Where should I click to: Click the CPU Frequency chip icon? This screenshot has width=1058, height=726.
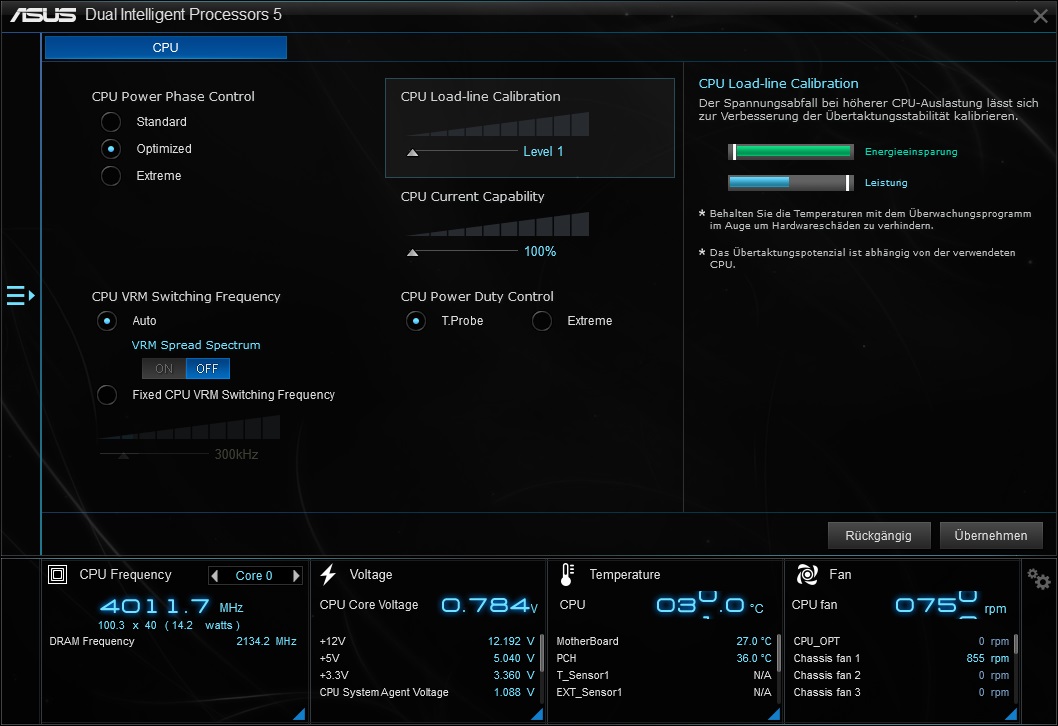point(57,574)
